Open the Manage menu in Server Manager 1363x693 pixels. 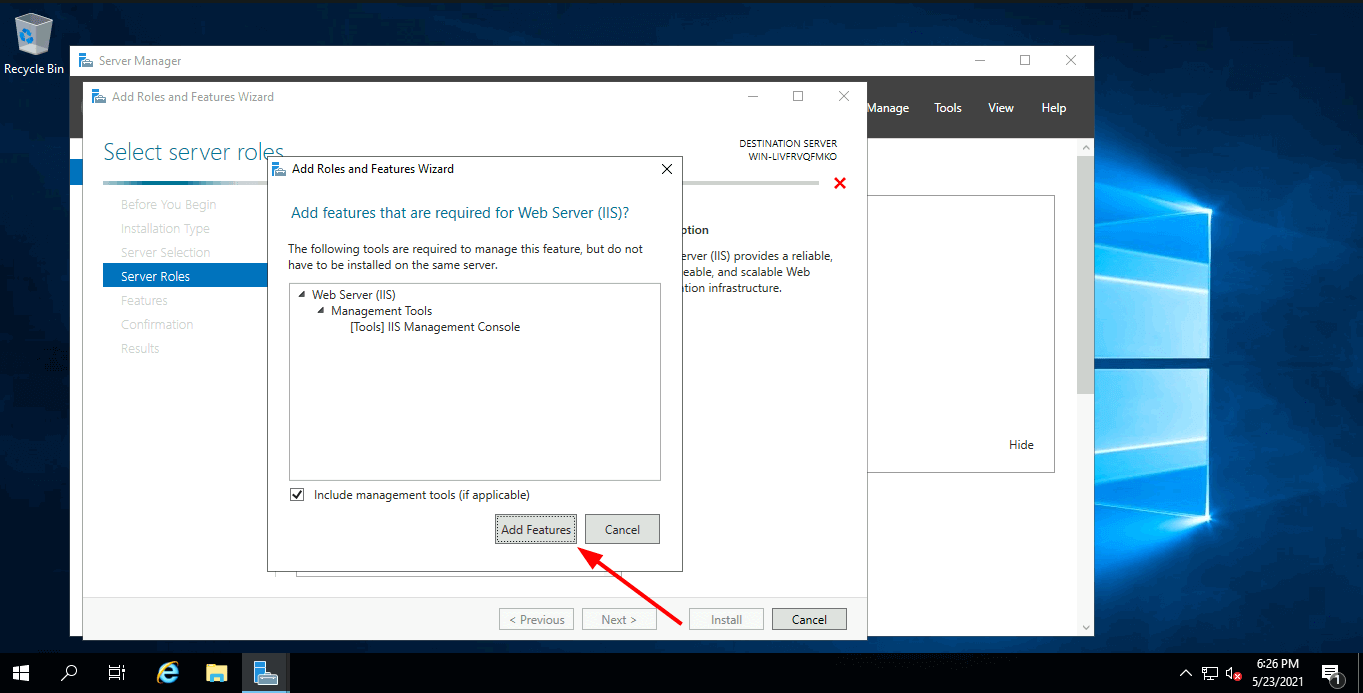[888, 108]
